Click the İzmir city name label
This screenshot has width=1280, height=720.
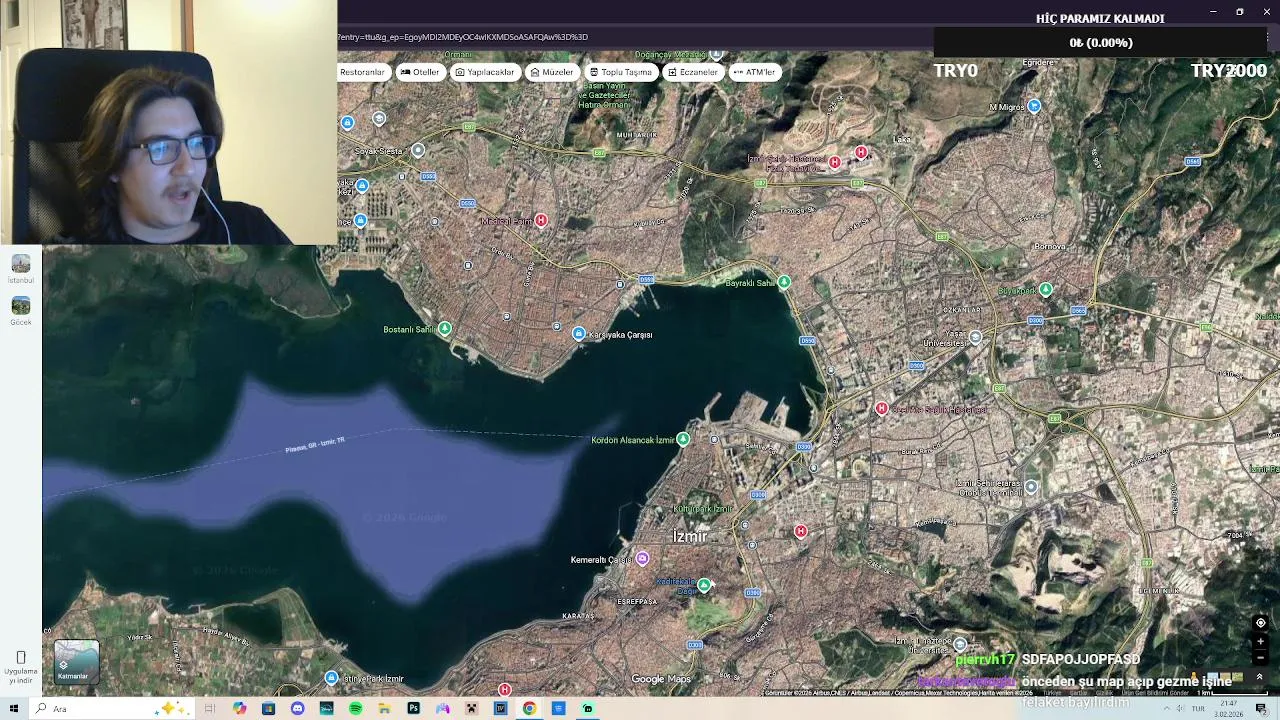pos(690,537)
